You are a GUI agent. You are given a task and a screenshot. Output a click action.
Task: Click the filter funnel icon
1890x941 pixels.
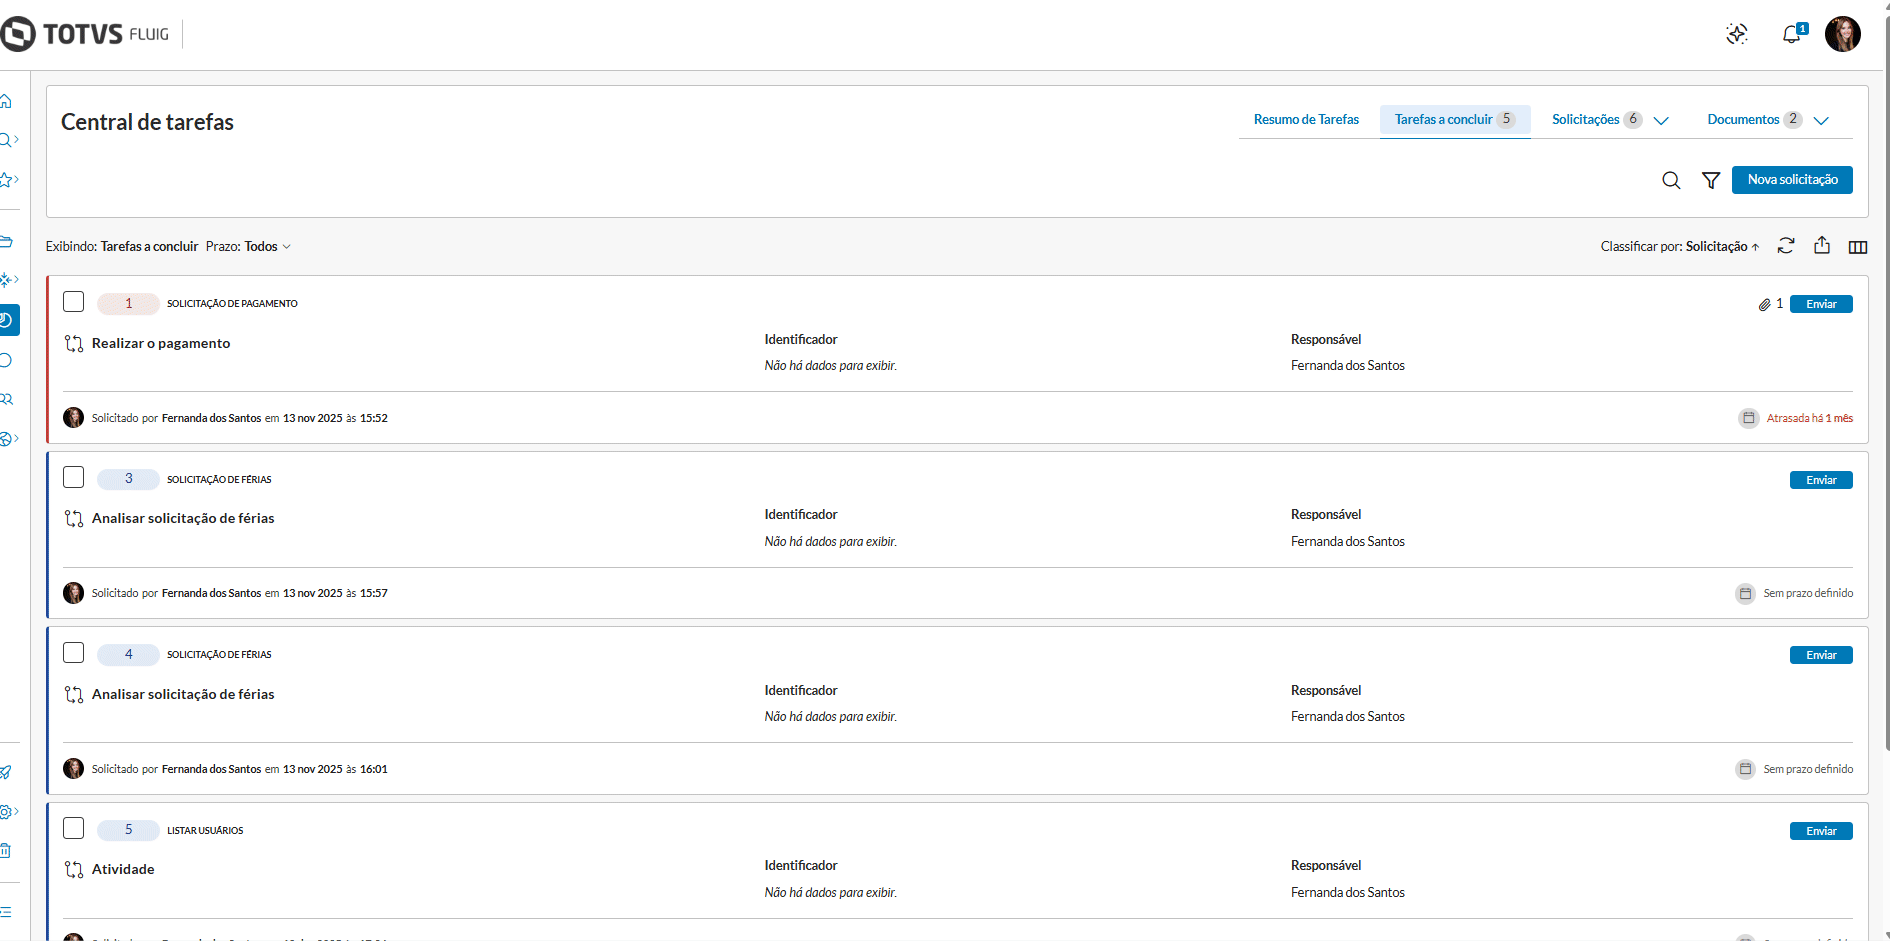[1711, 180]
